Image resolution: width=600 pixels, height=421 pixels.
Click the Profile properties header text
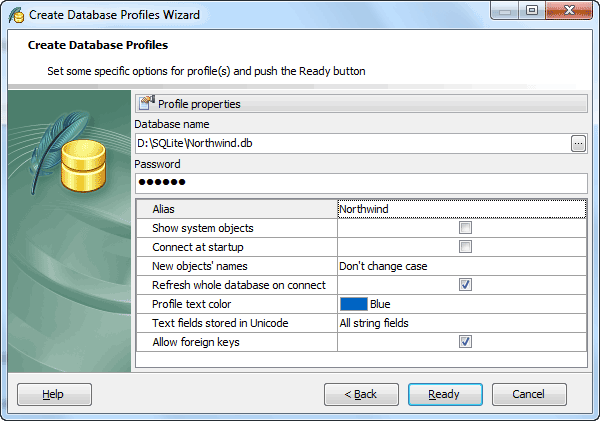pyautogui.click(x=199, y=104)
